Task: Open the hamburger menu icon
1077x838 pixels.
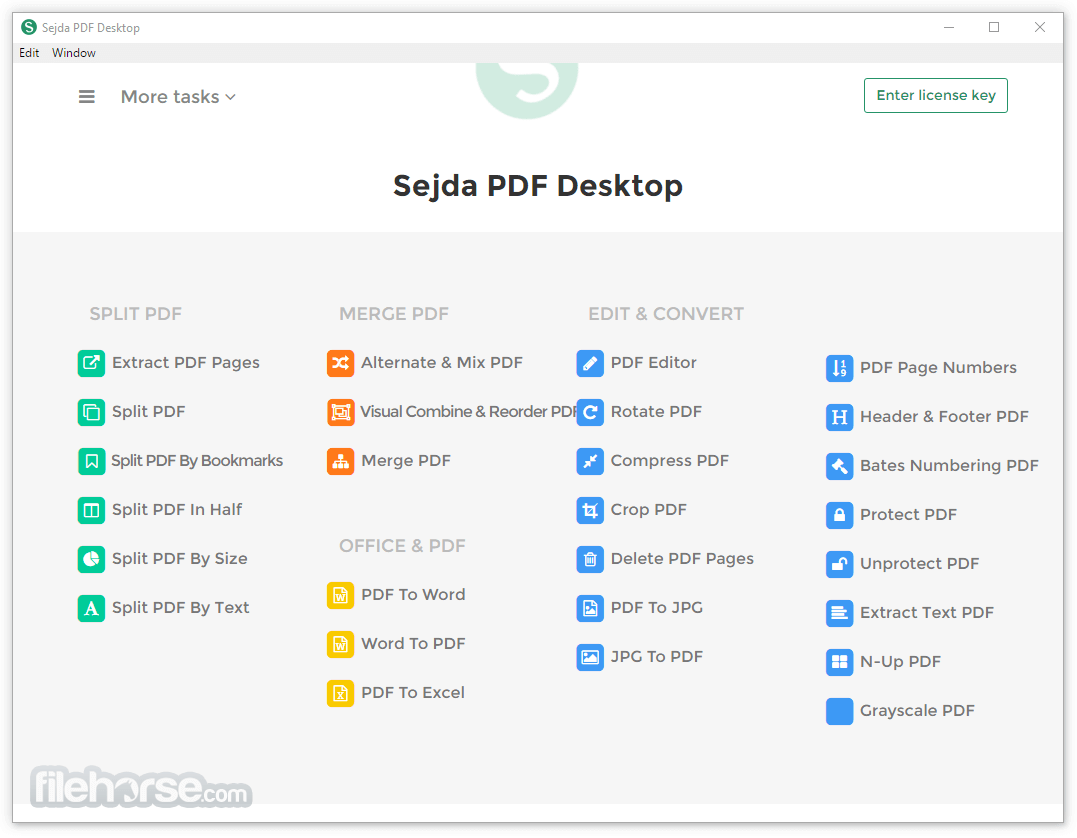Action: click(x=87, y=97)
